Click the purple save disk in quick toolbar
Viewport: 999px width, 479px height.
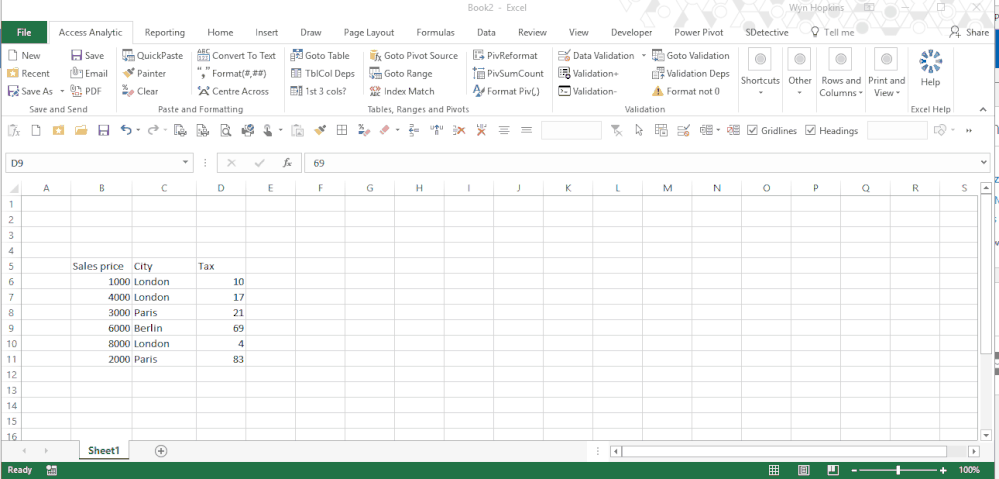coord(103,131)
